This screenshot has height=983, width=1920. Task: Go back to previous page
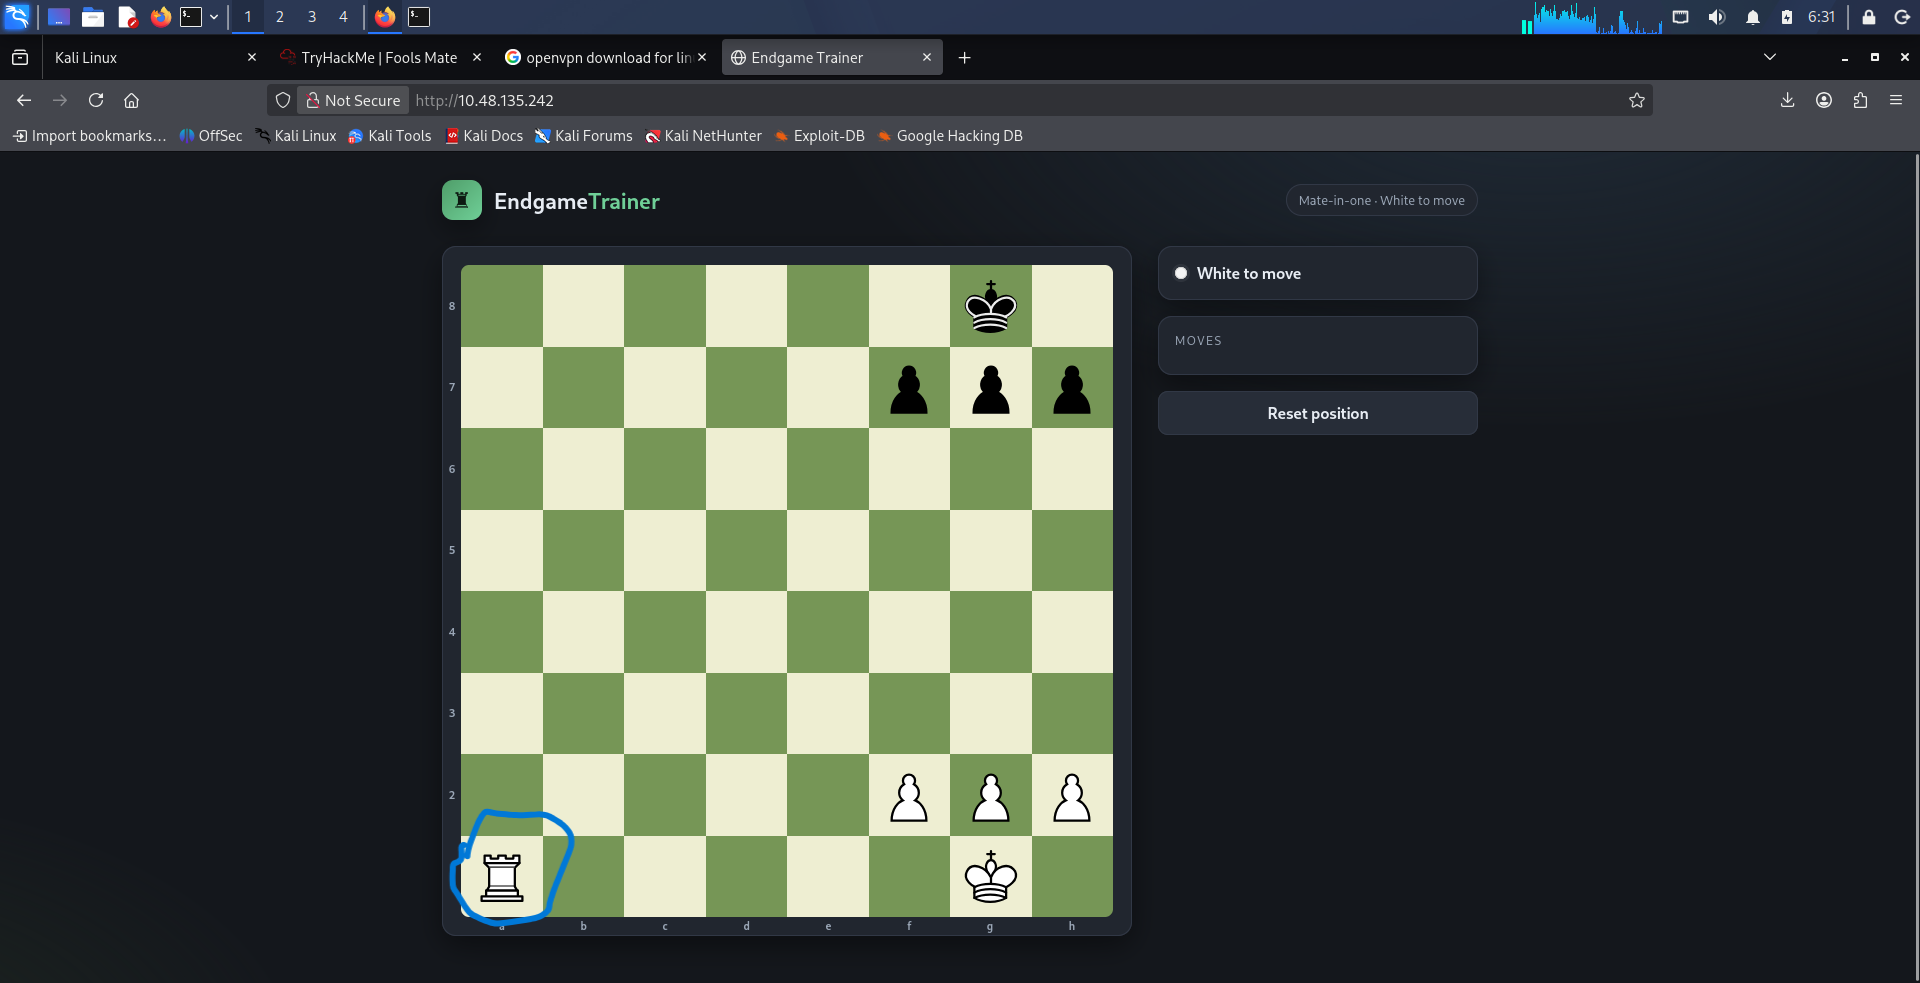pos(24,100)
